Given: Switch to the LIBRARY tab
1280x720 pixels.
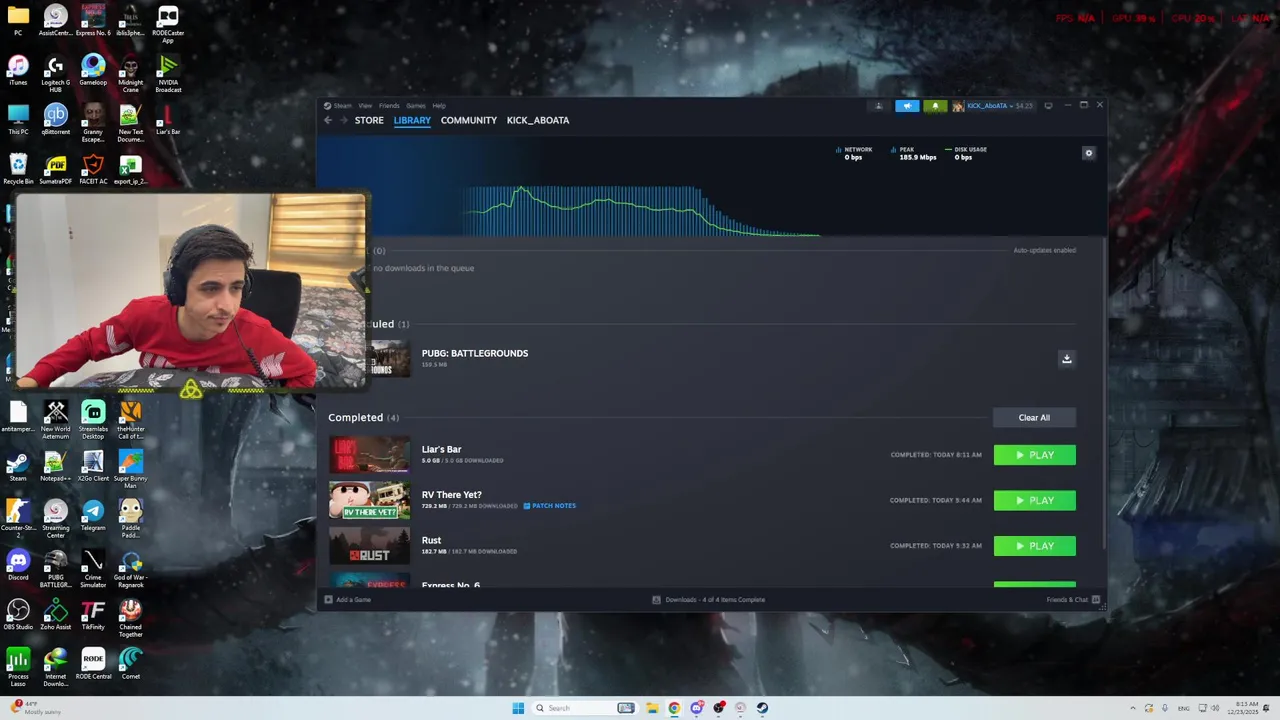Looking at the screenshot, I should point(412,120).
